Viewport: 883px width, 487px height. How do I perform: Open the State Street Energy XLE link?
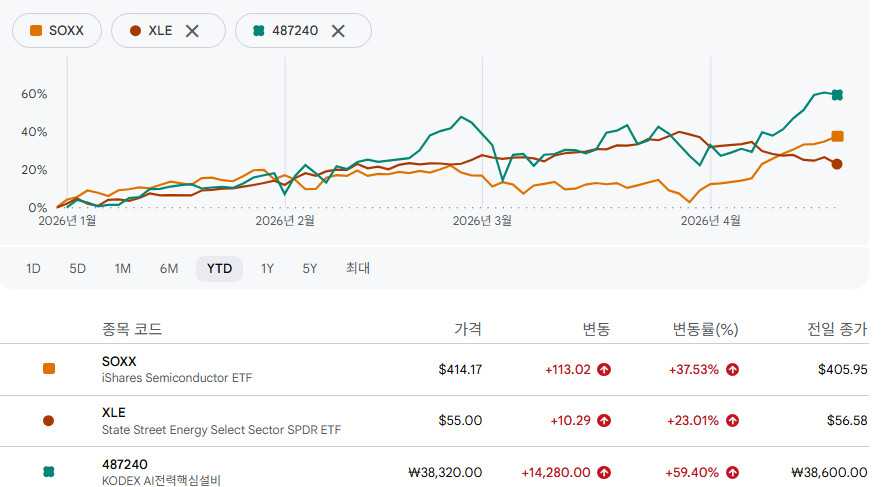[x=221, y=430]
